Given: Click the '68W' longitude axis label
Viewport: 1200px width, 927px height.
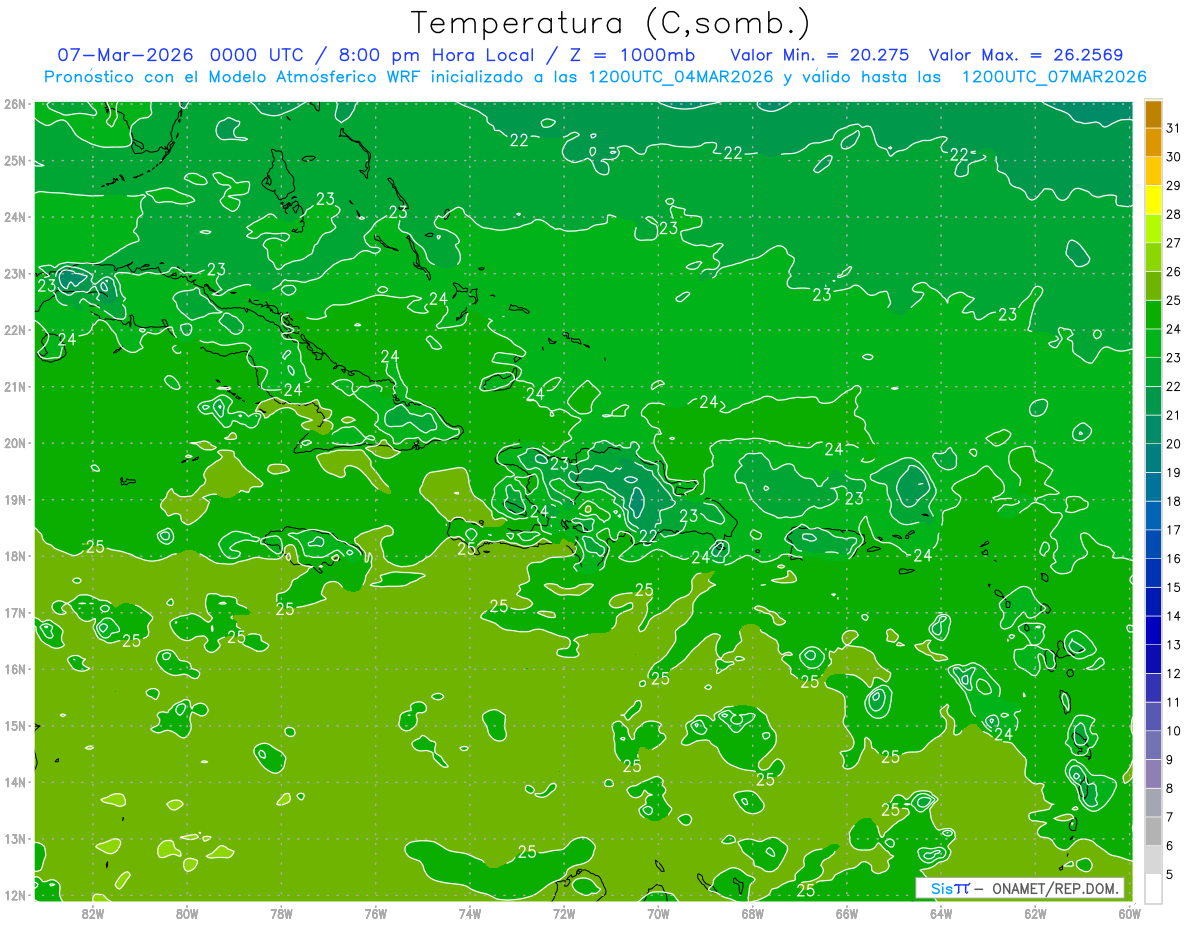Looking at the screenshot, I should click(753, 913).
